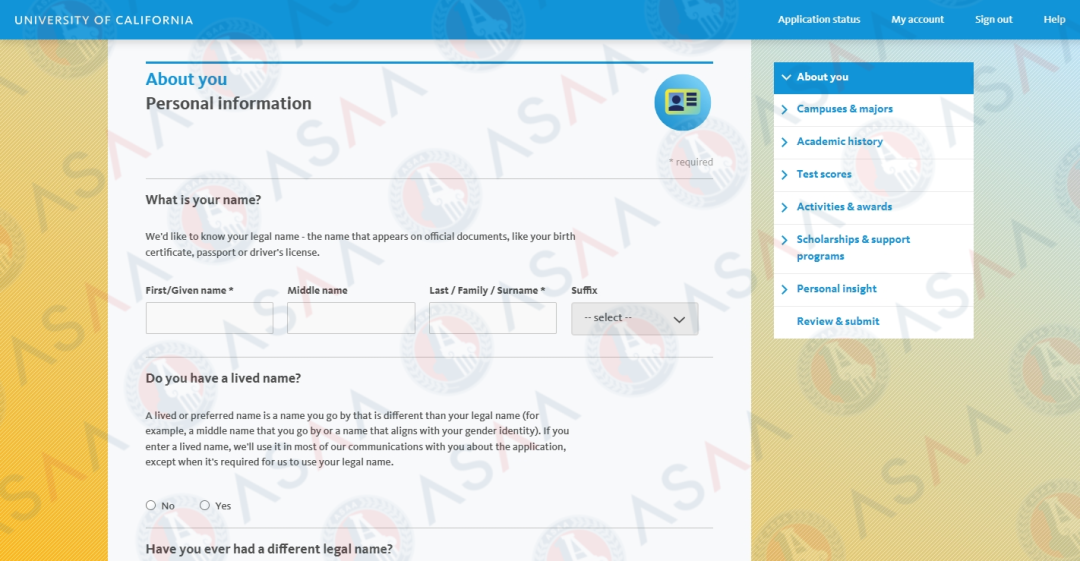The height and width of the screenshot is (561, 1080).
Task: Open the Suffix select dropdown
Action: pyautogui.click(x=634, y=318)
